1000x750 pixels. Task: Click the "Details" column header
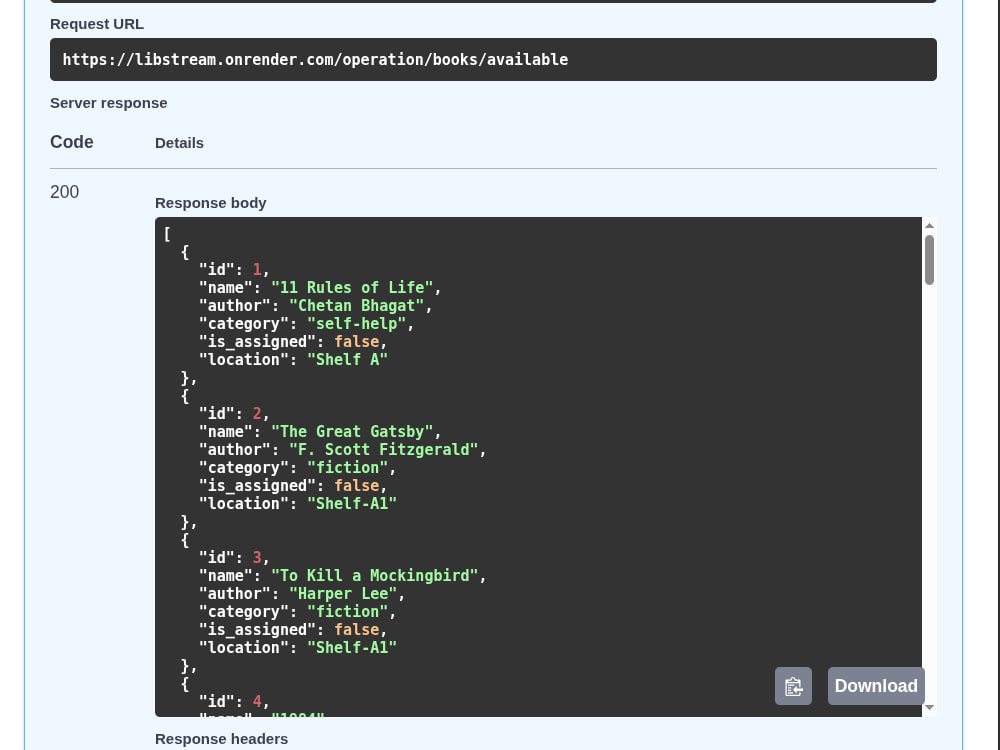point(179,143)
